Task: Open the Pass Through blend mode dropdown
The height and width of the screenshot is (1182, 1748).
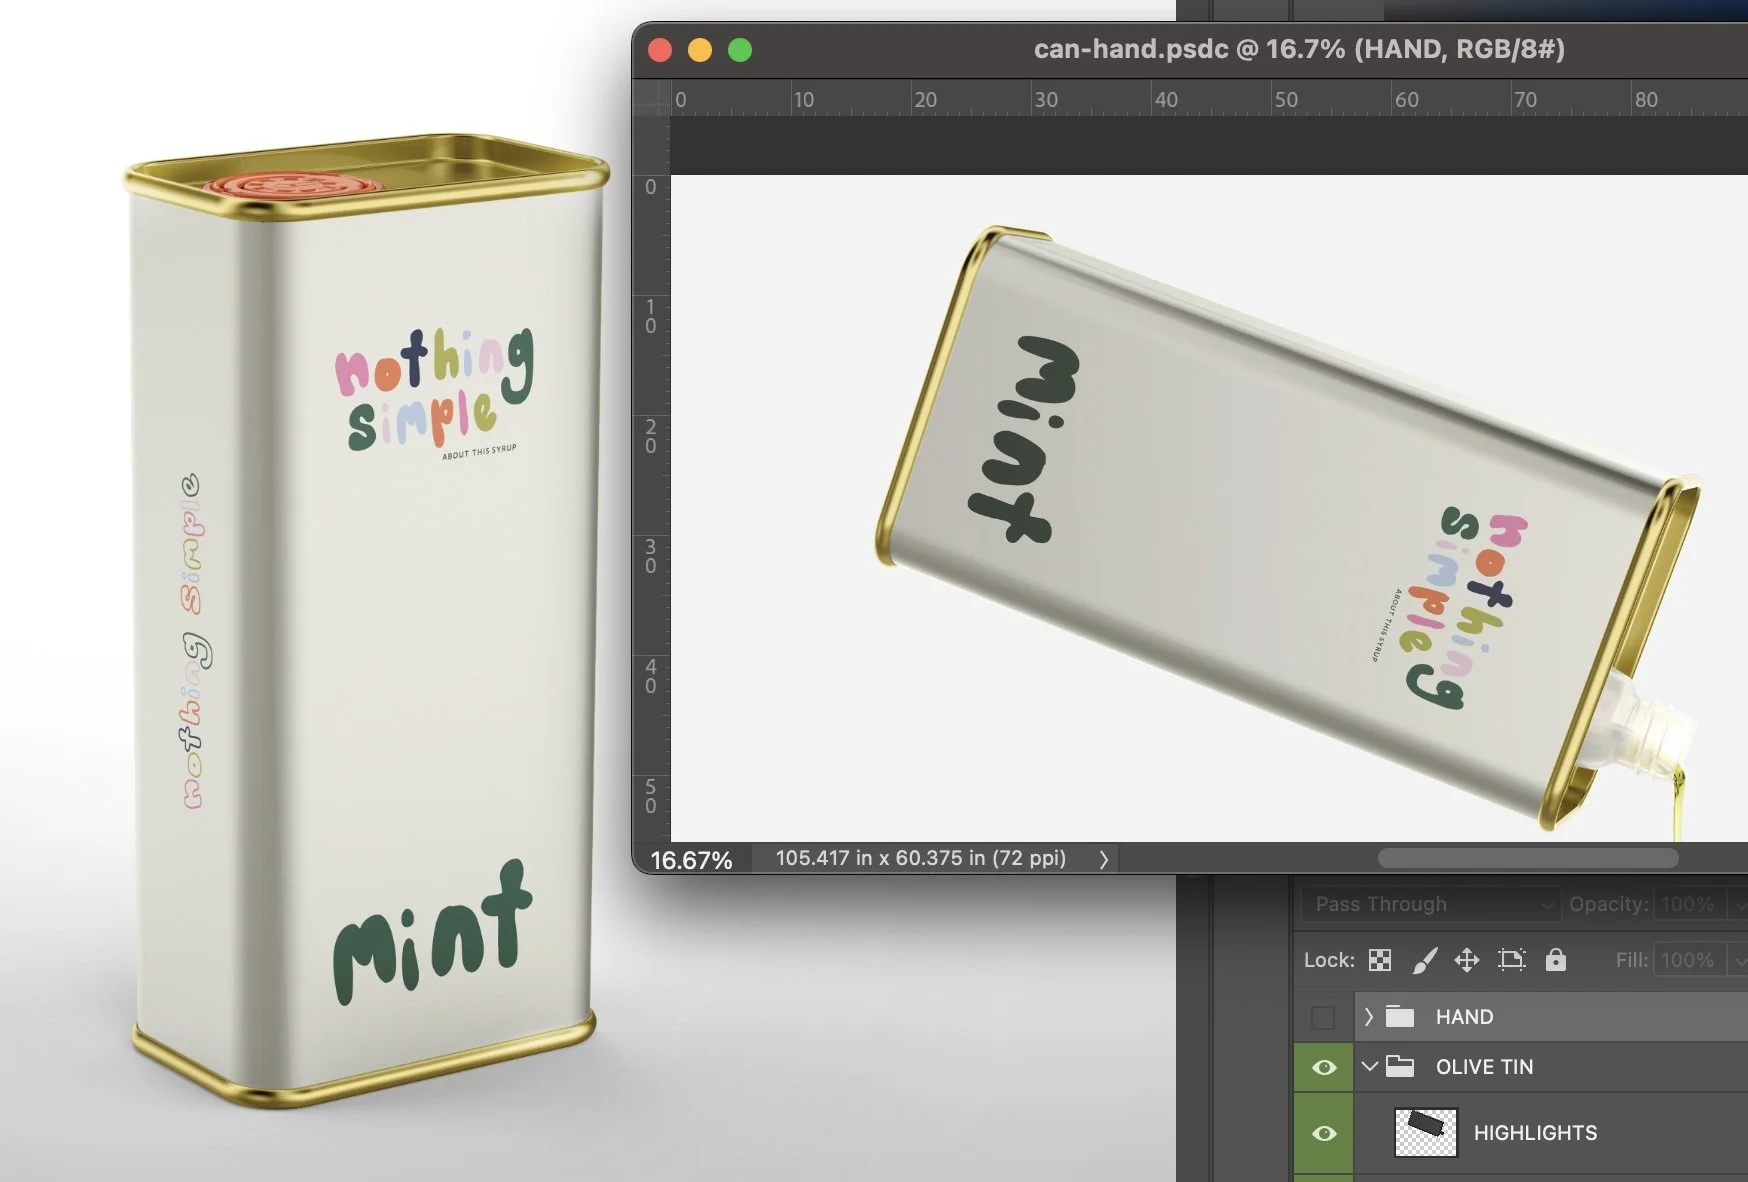Action: tap(1429, 904)
